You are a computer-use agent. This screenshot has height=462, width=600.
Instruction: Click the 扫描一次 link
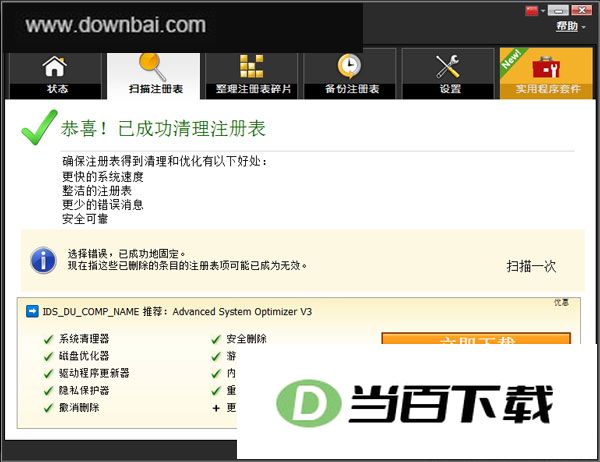(x=531, y=266)
